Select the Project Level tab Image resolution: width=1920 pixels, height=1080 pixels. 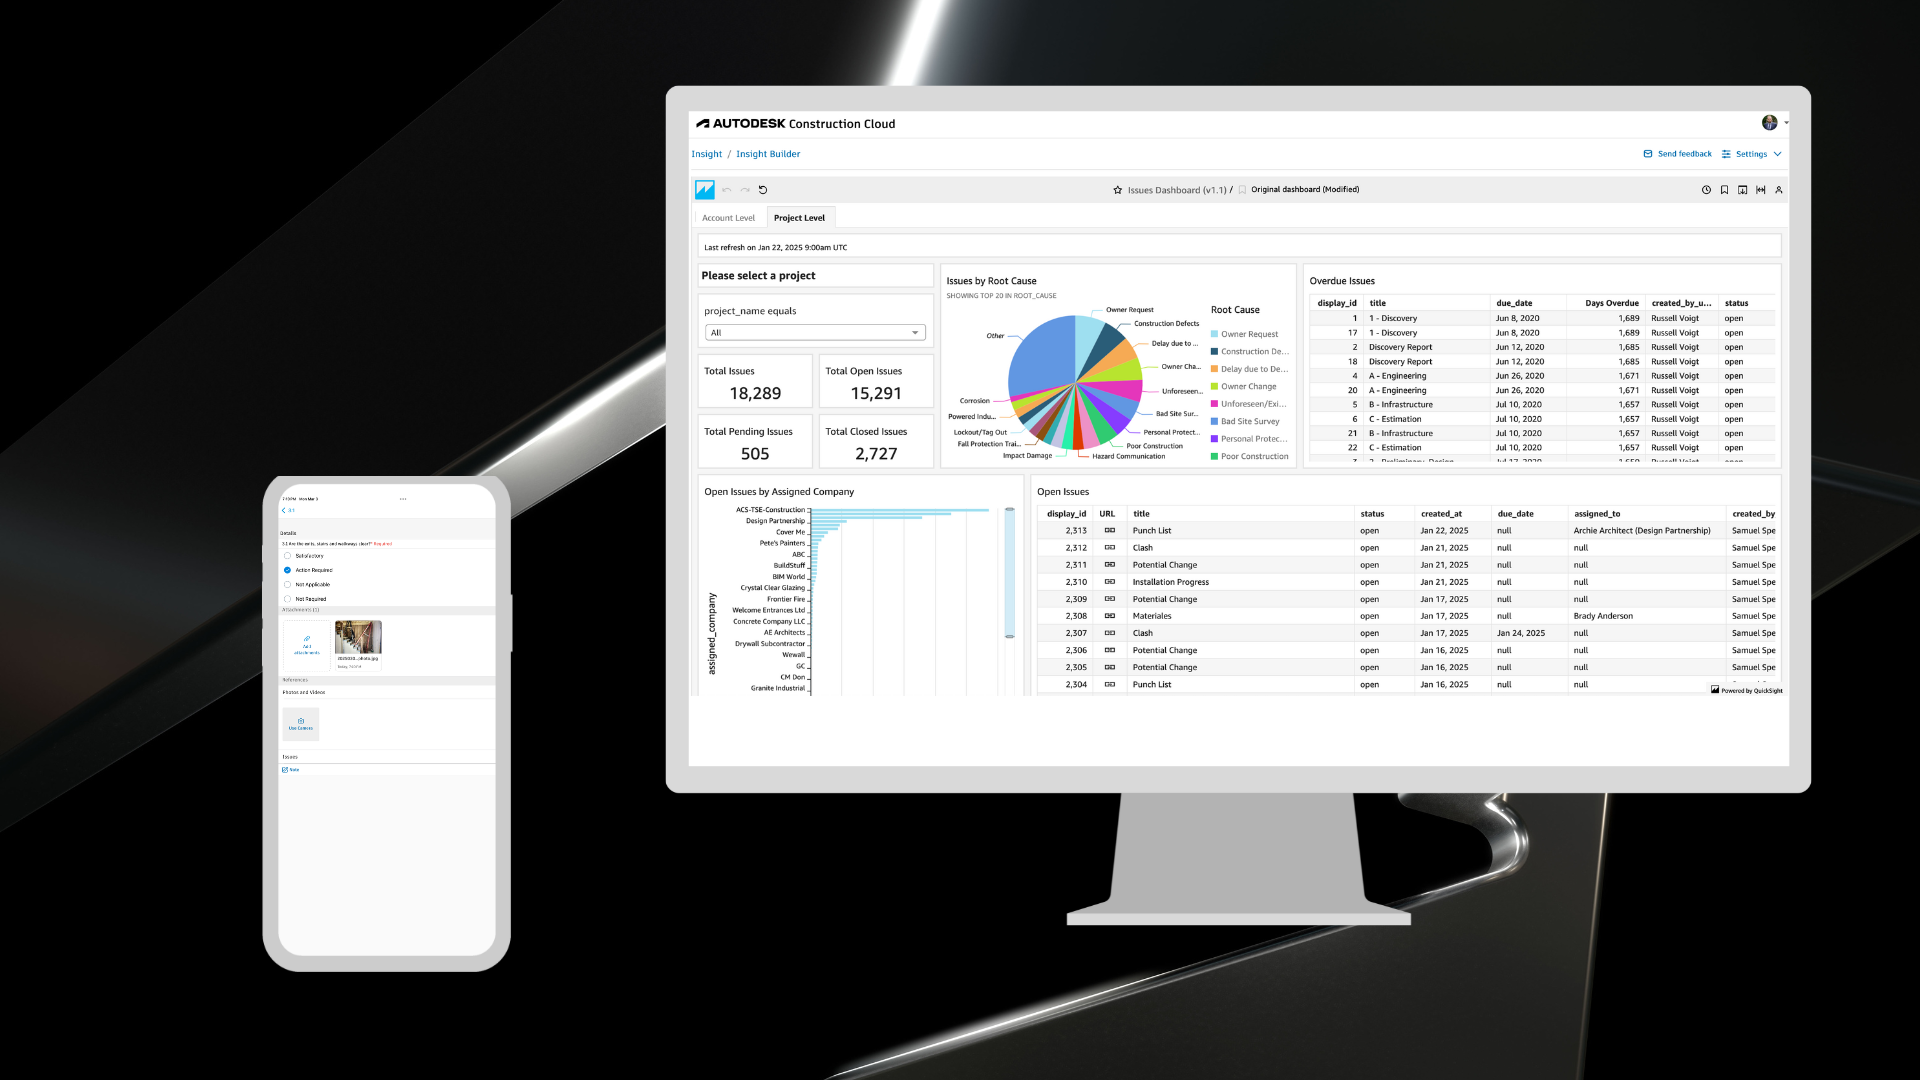799,218
